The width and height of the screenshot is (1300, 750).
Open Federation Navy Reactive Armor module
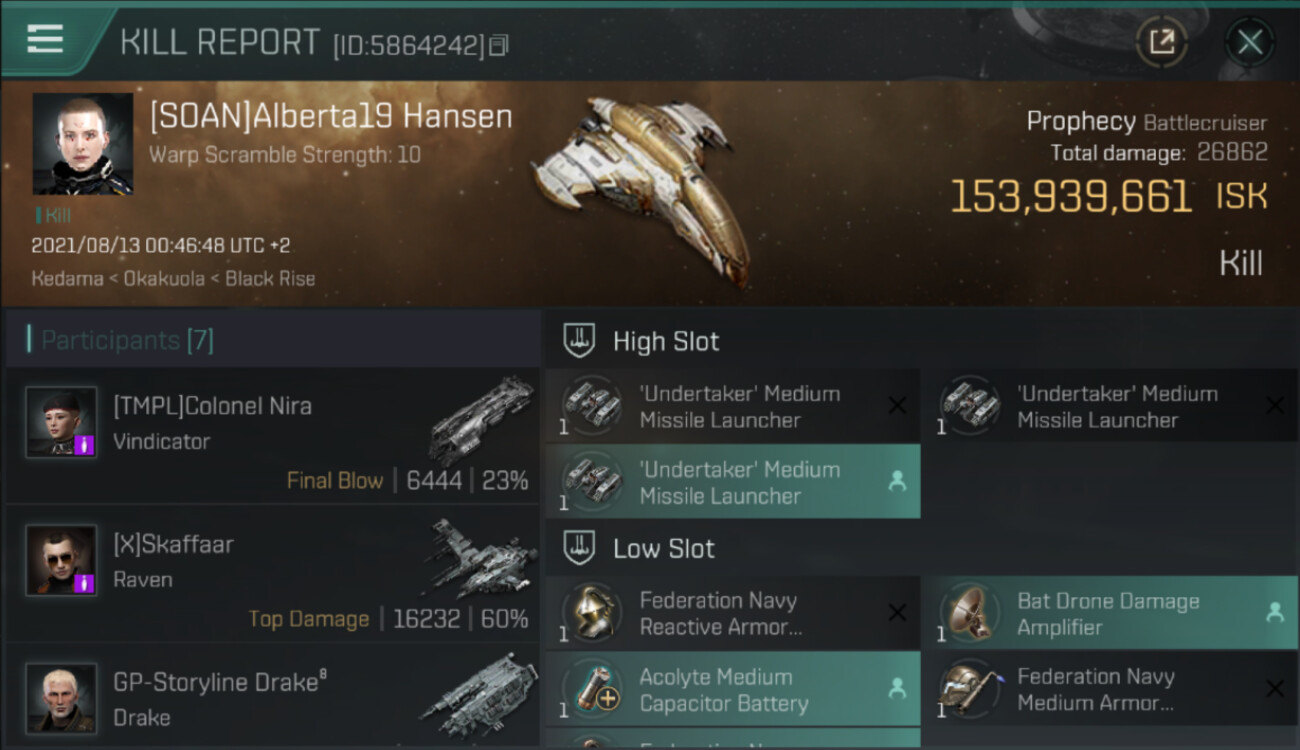pyautogui.click(x=733, y=614)
